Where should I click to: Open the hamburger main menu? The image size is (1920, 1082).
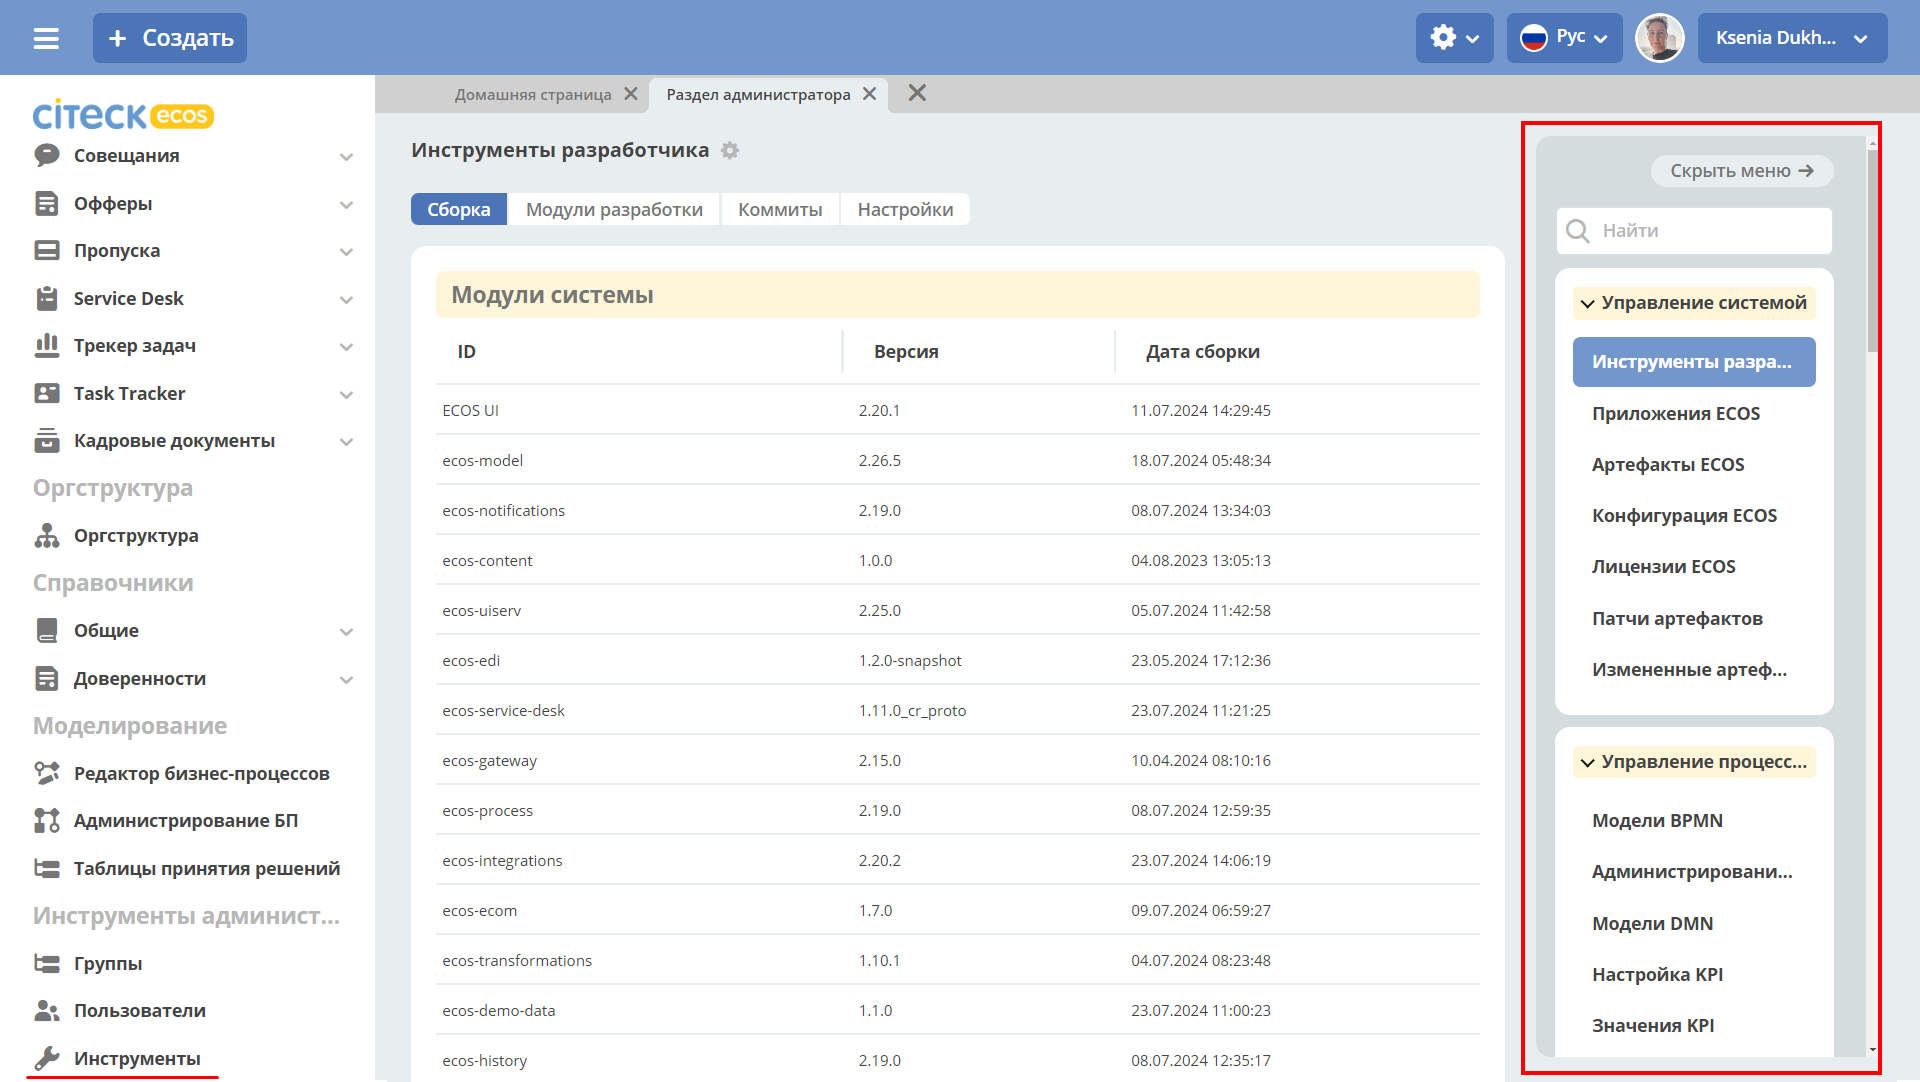click(x=46, y=38)
